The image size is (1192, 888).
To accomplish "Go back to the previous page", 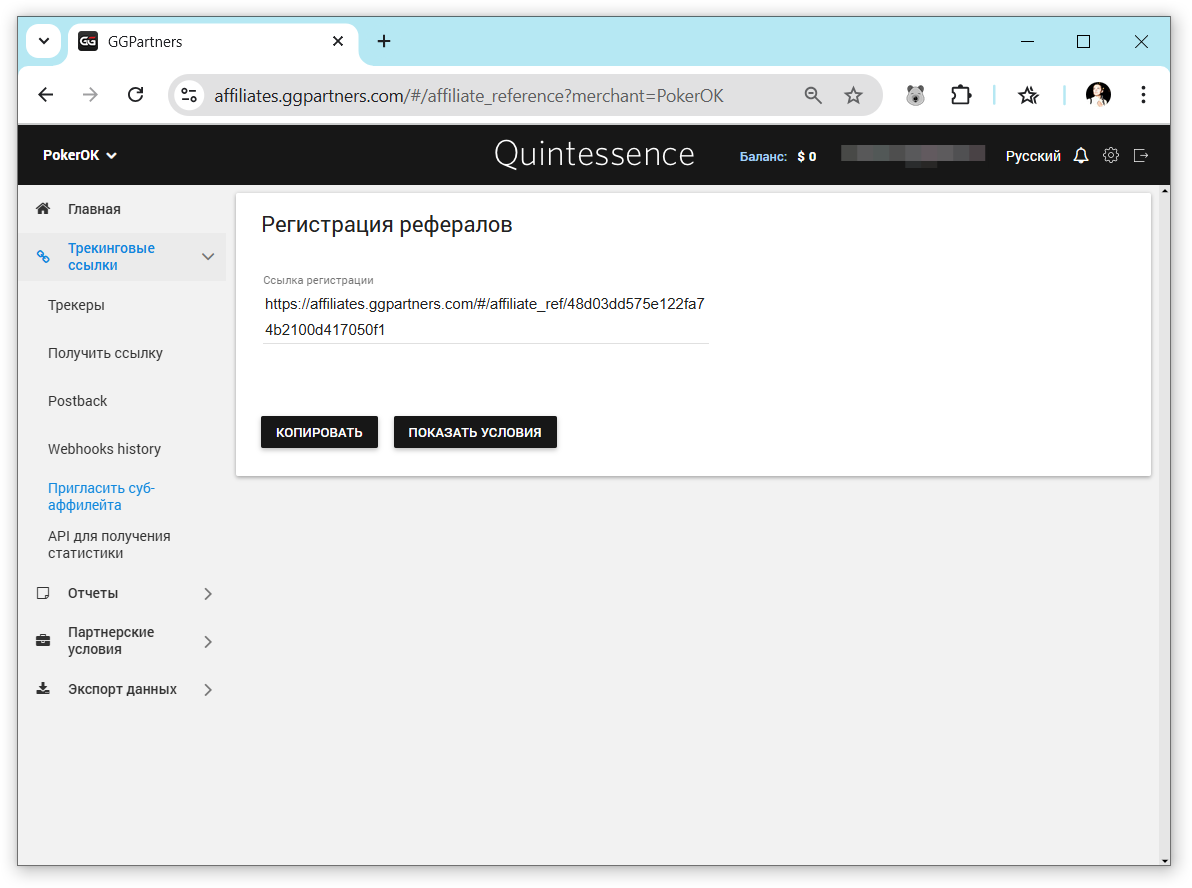I will (x=46, y=95).
